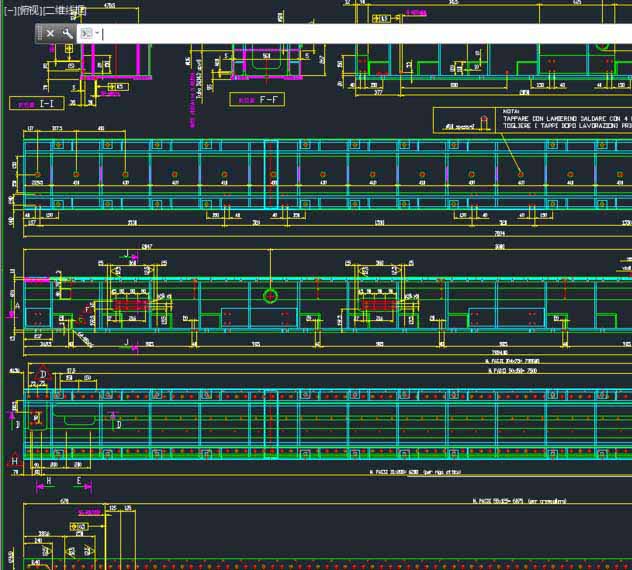Pick the green circle with red crosshair

pos(270,296)
